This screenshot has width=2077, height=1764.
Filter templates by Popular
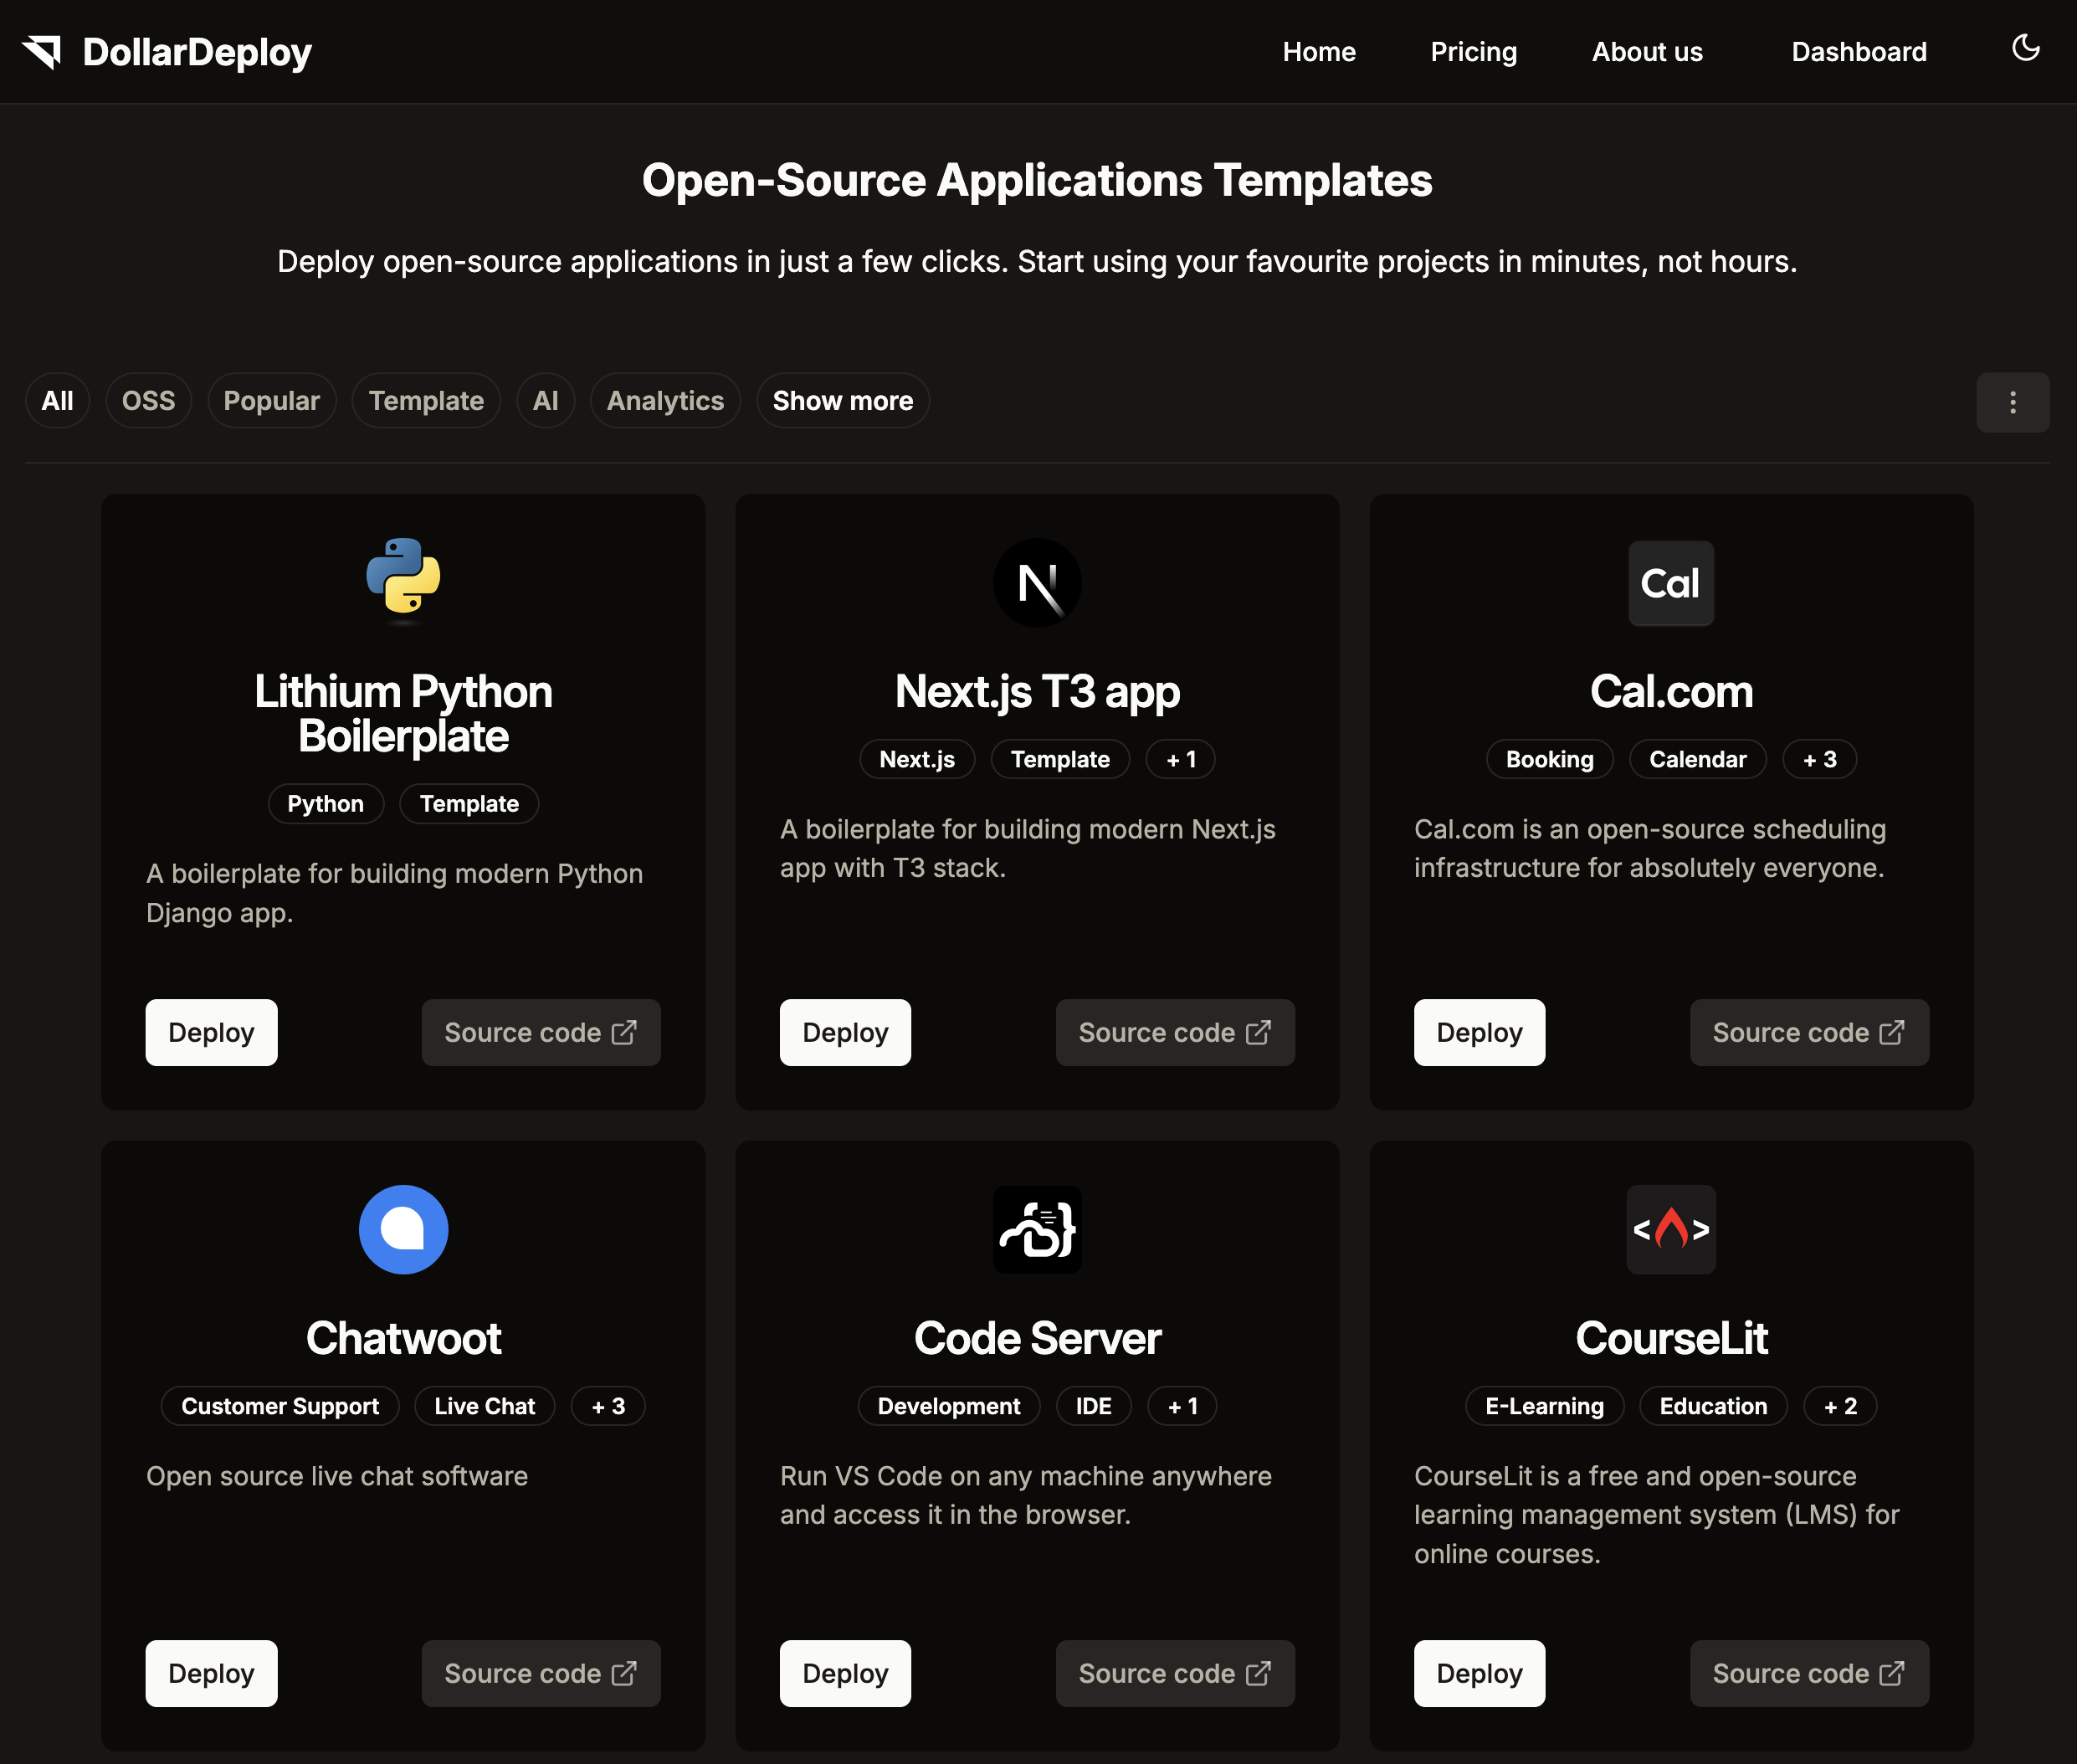[x=271, y=401]
